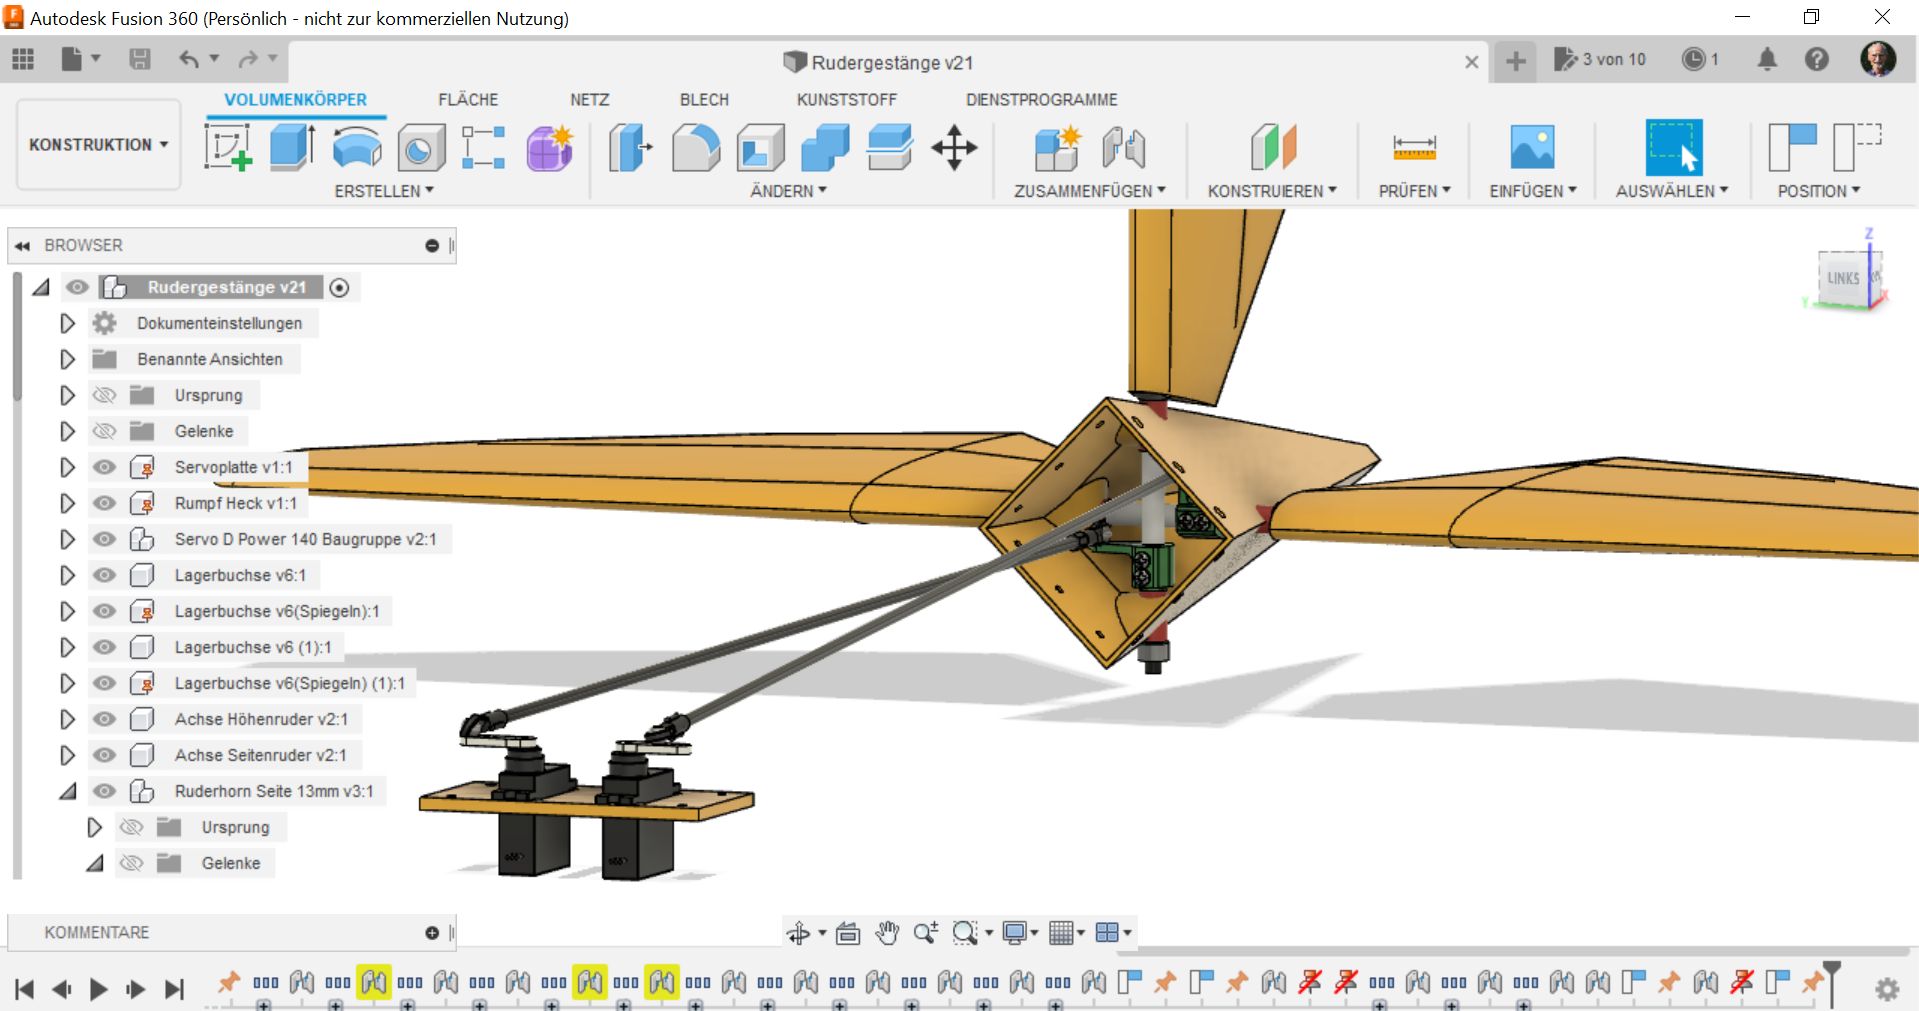
Task: Undo the last action
Action: click(189, 60)
